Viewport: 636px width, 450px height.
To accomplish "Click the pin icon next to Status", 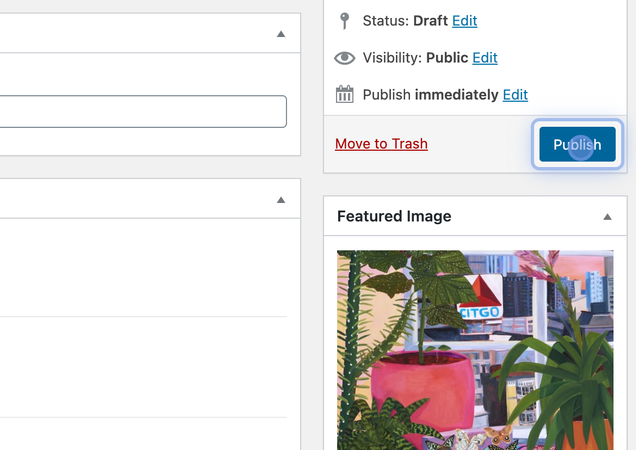I will pos(344,21).
